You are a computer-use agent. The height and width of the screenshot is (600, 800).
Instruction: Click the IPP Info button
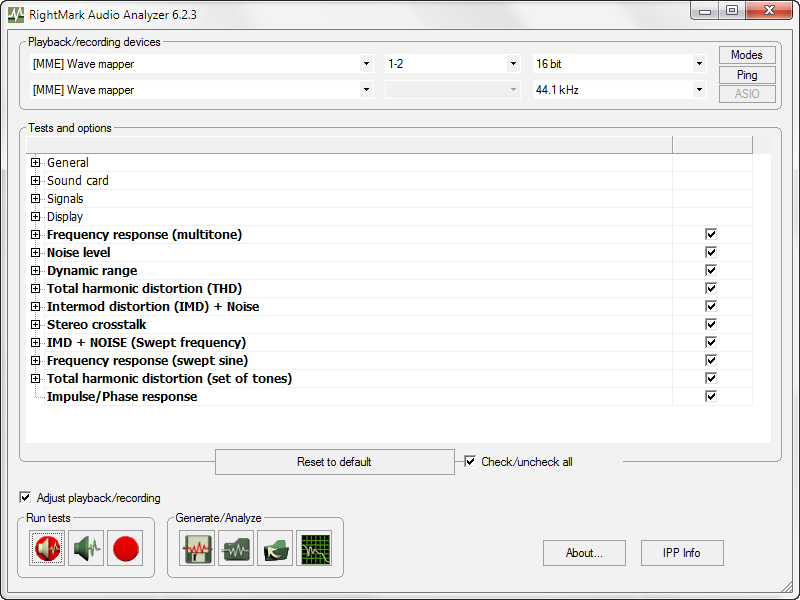point(682,553)
